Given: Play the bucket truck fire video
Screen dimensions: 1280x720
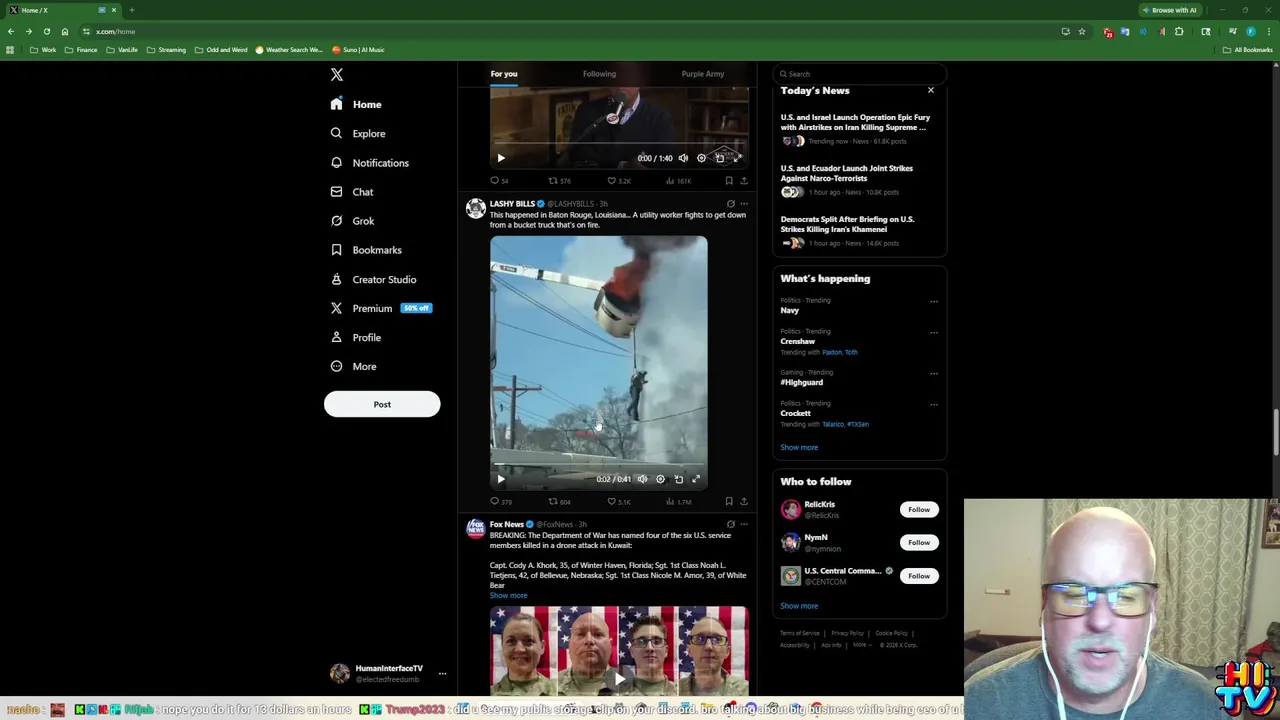Looking at the screenshot, I should pyautogui.click(x=501, y=479).
